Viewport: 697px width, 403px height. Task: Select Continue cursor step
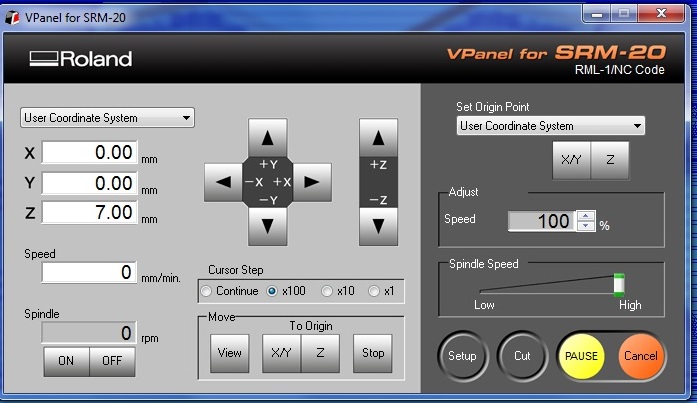(206, 291)
